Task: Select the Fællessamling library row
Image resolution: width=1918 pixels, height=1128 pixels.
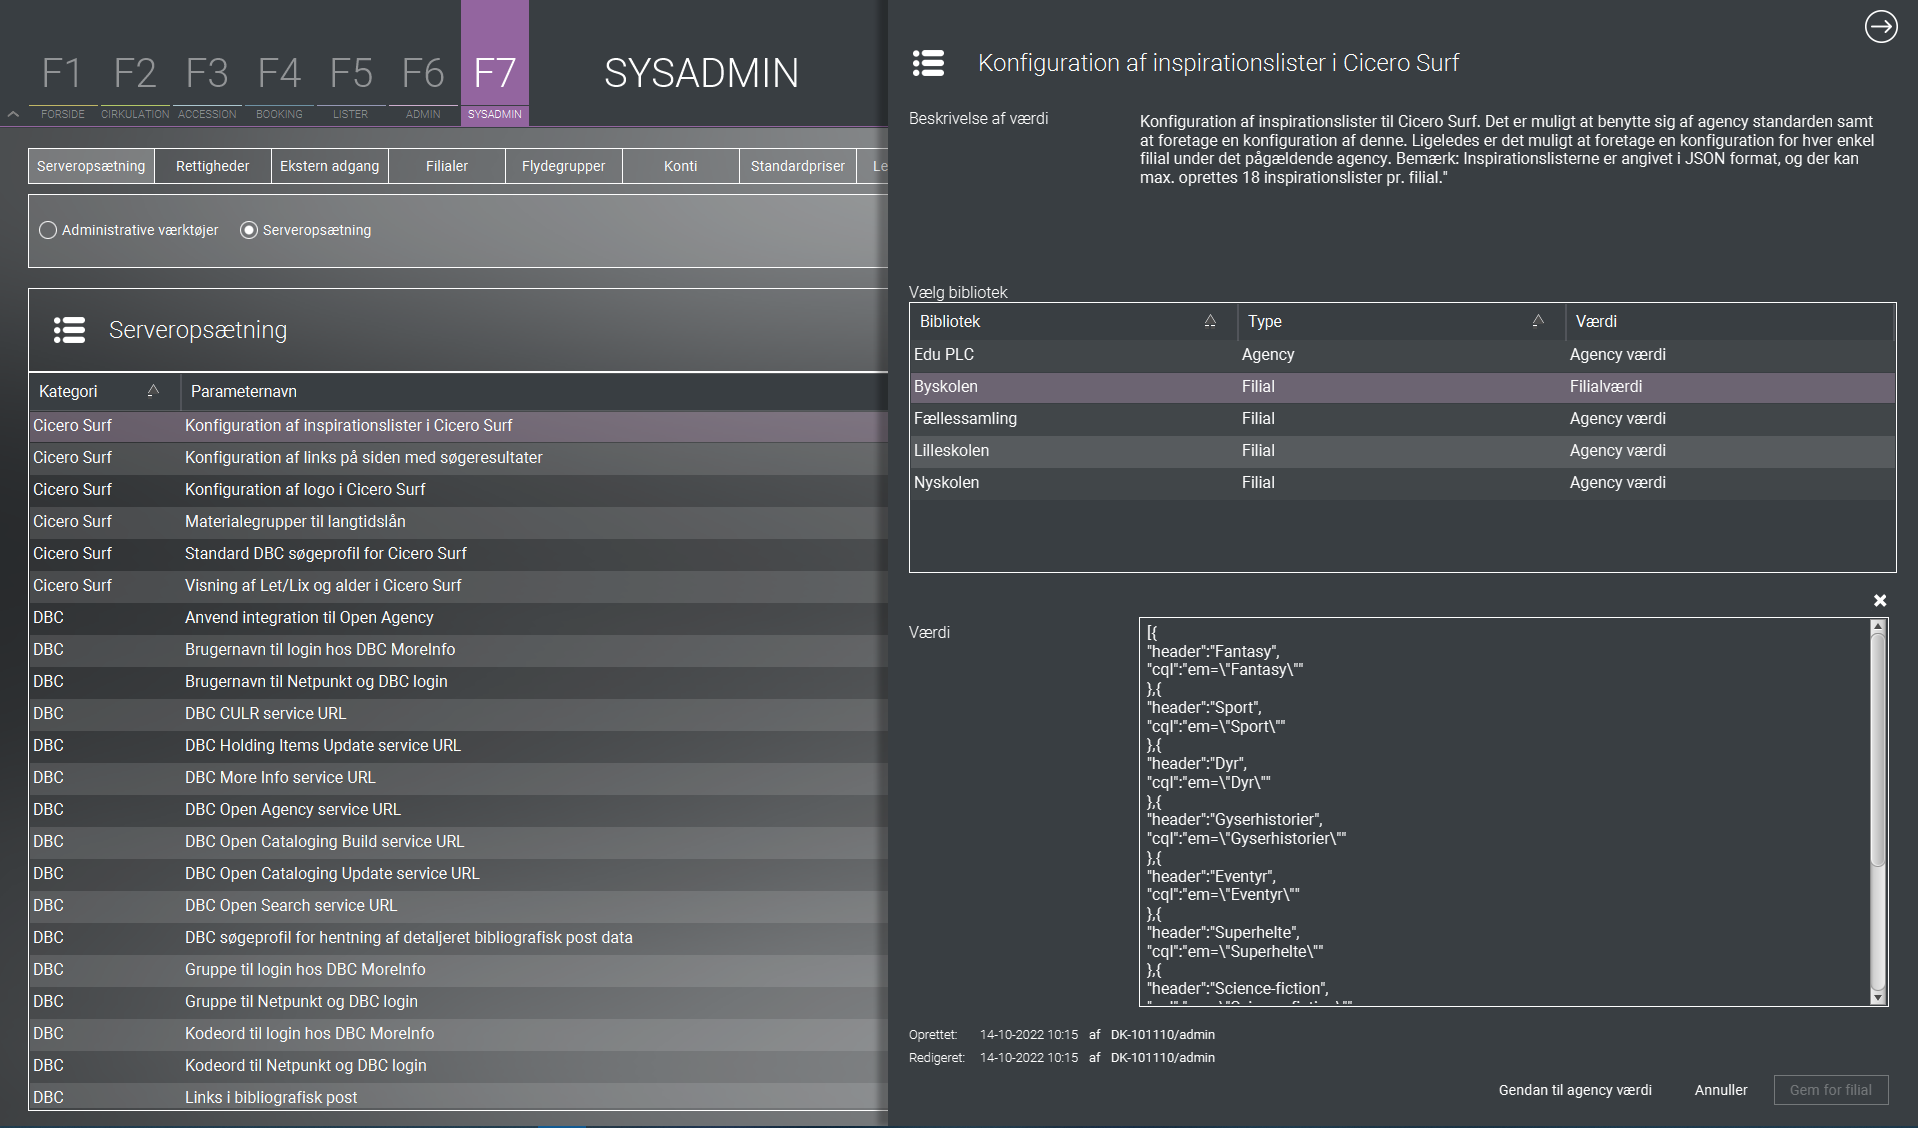Action: [1402, 419]
